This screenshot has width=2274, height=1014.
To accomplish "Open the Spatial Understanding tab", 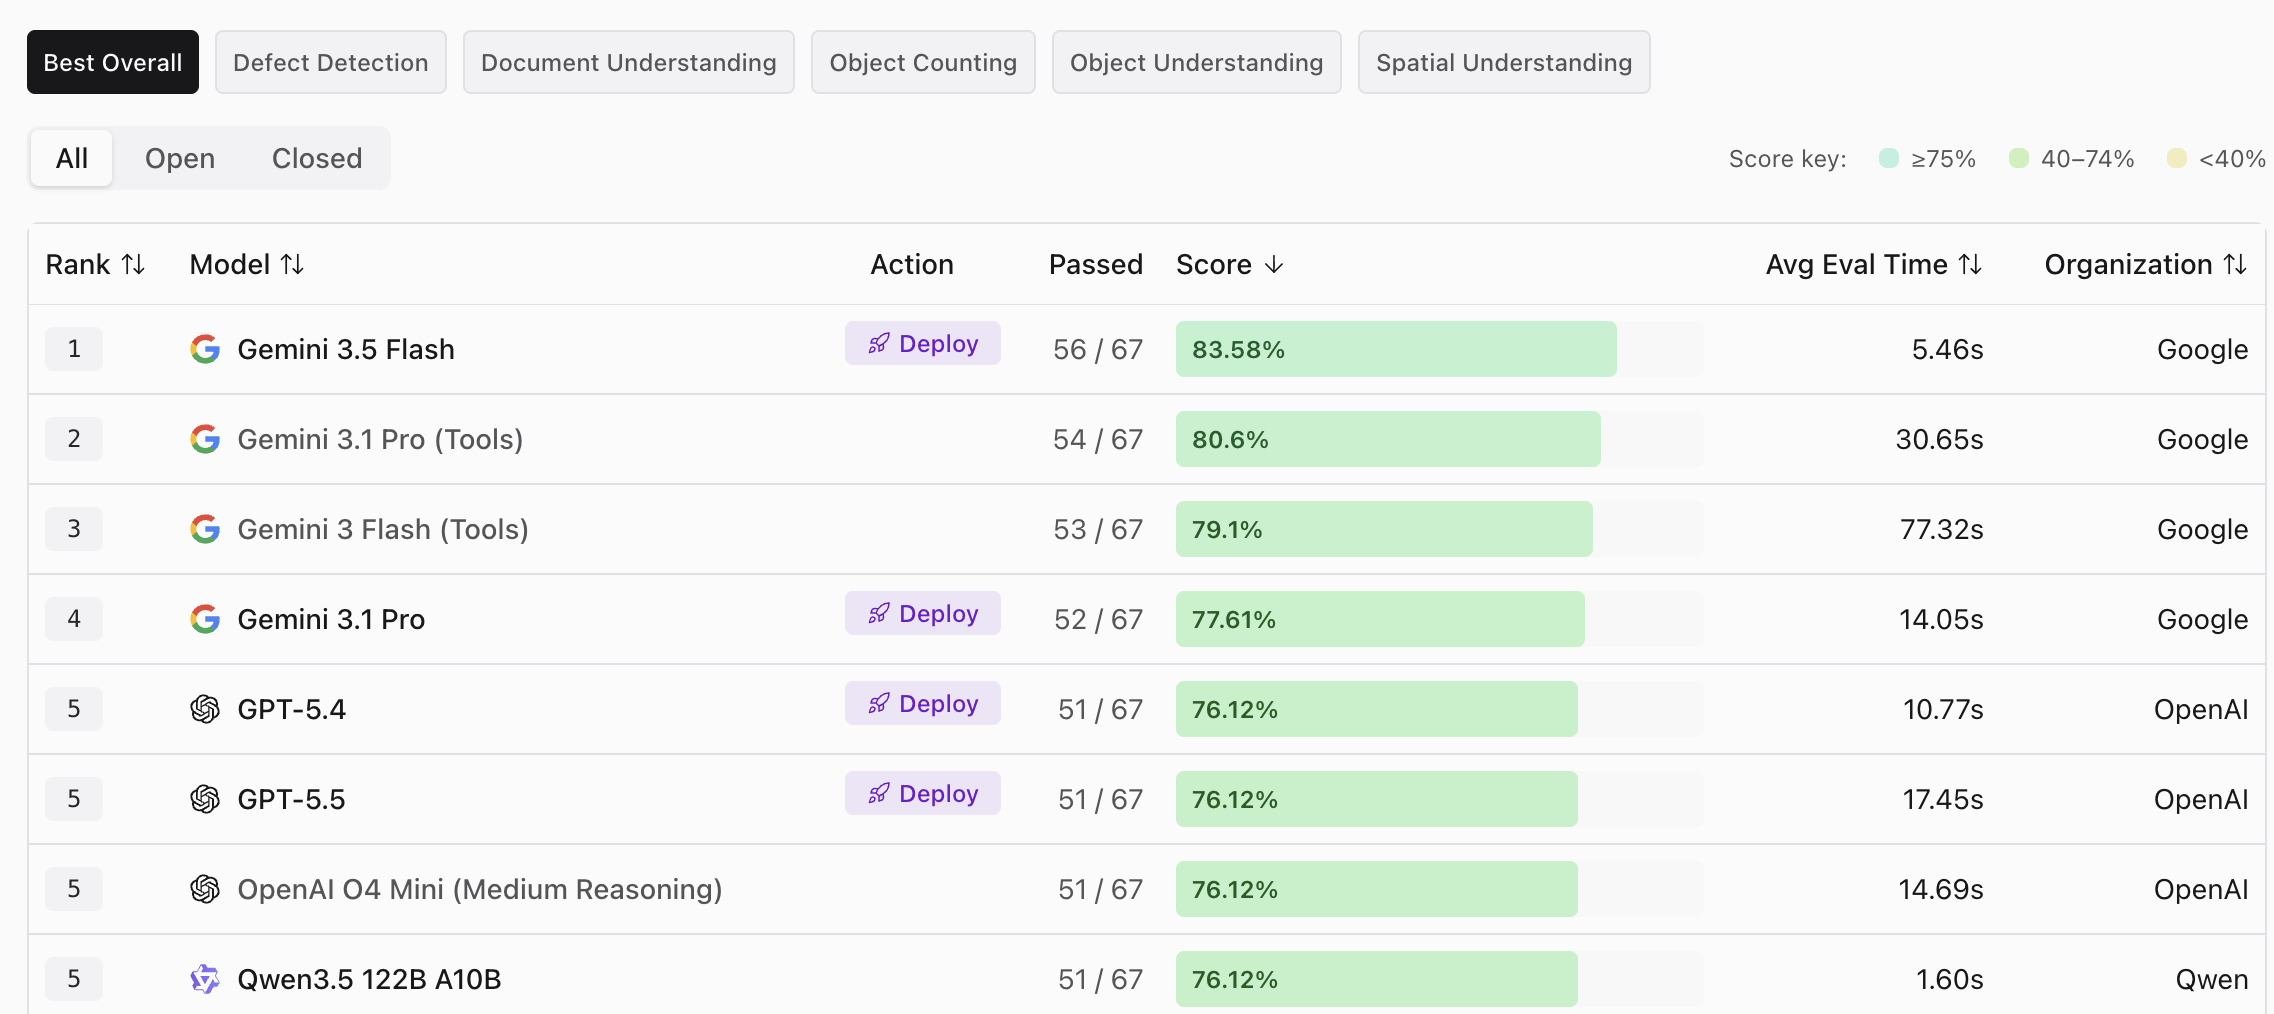I will point(1504,62).
